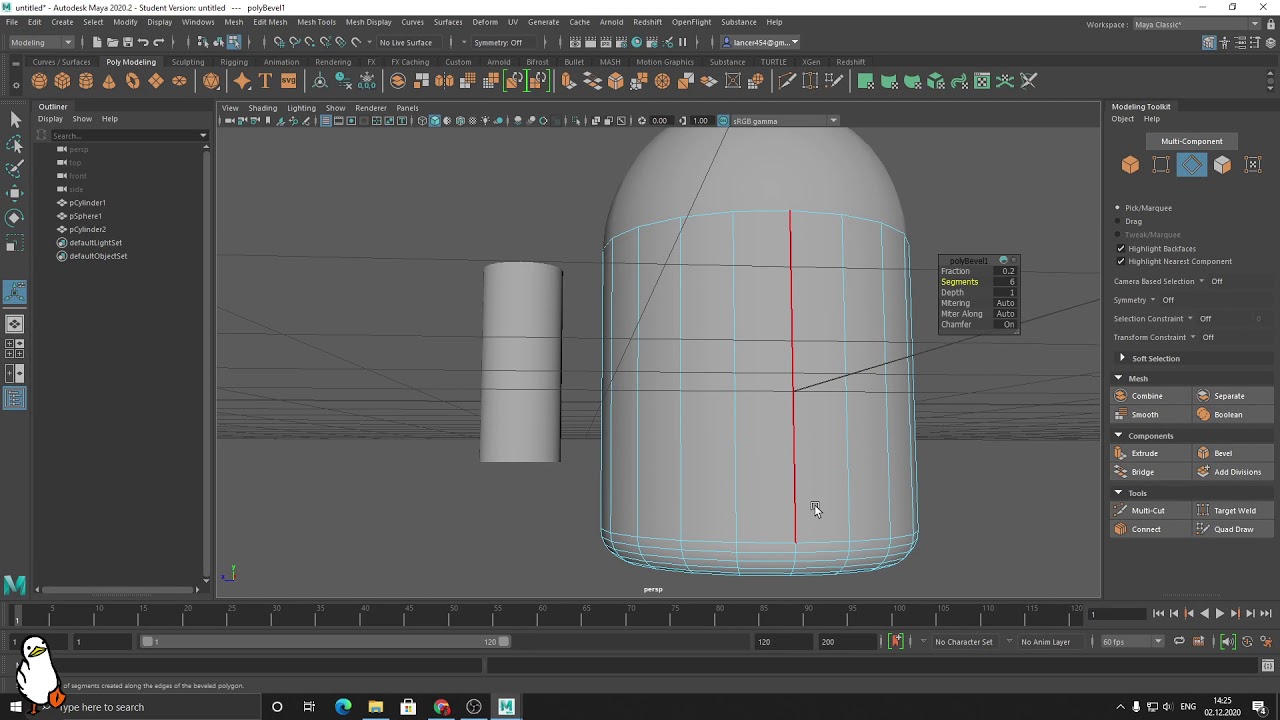Click the Open scene folder icon
This screenshot has height=720, width=1280.
click(x=112, y=42)
